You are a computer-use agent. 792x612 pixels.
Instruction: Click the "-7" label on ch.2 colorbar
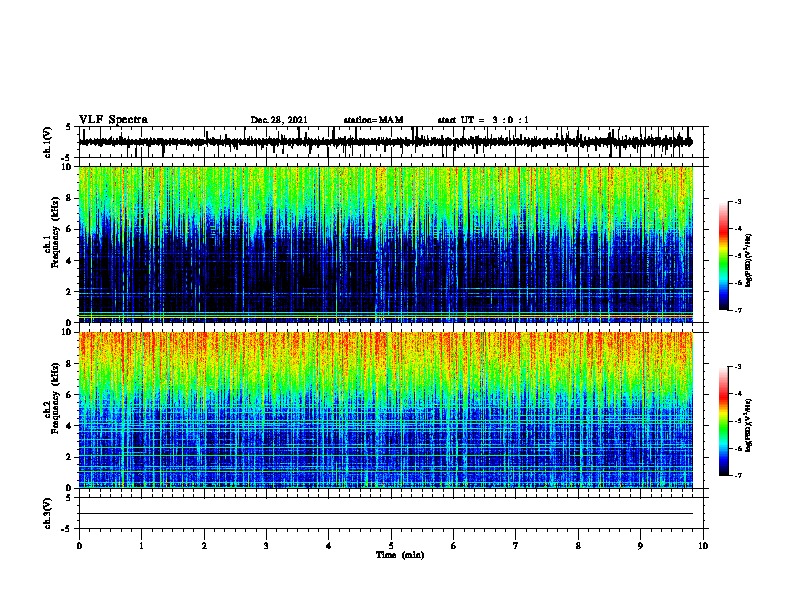pos(738,475)
